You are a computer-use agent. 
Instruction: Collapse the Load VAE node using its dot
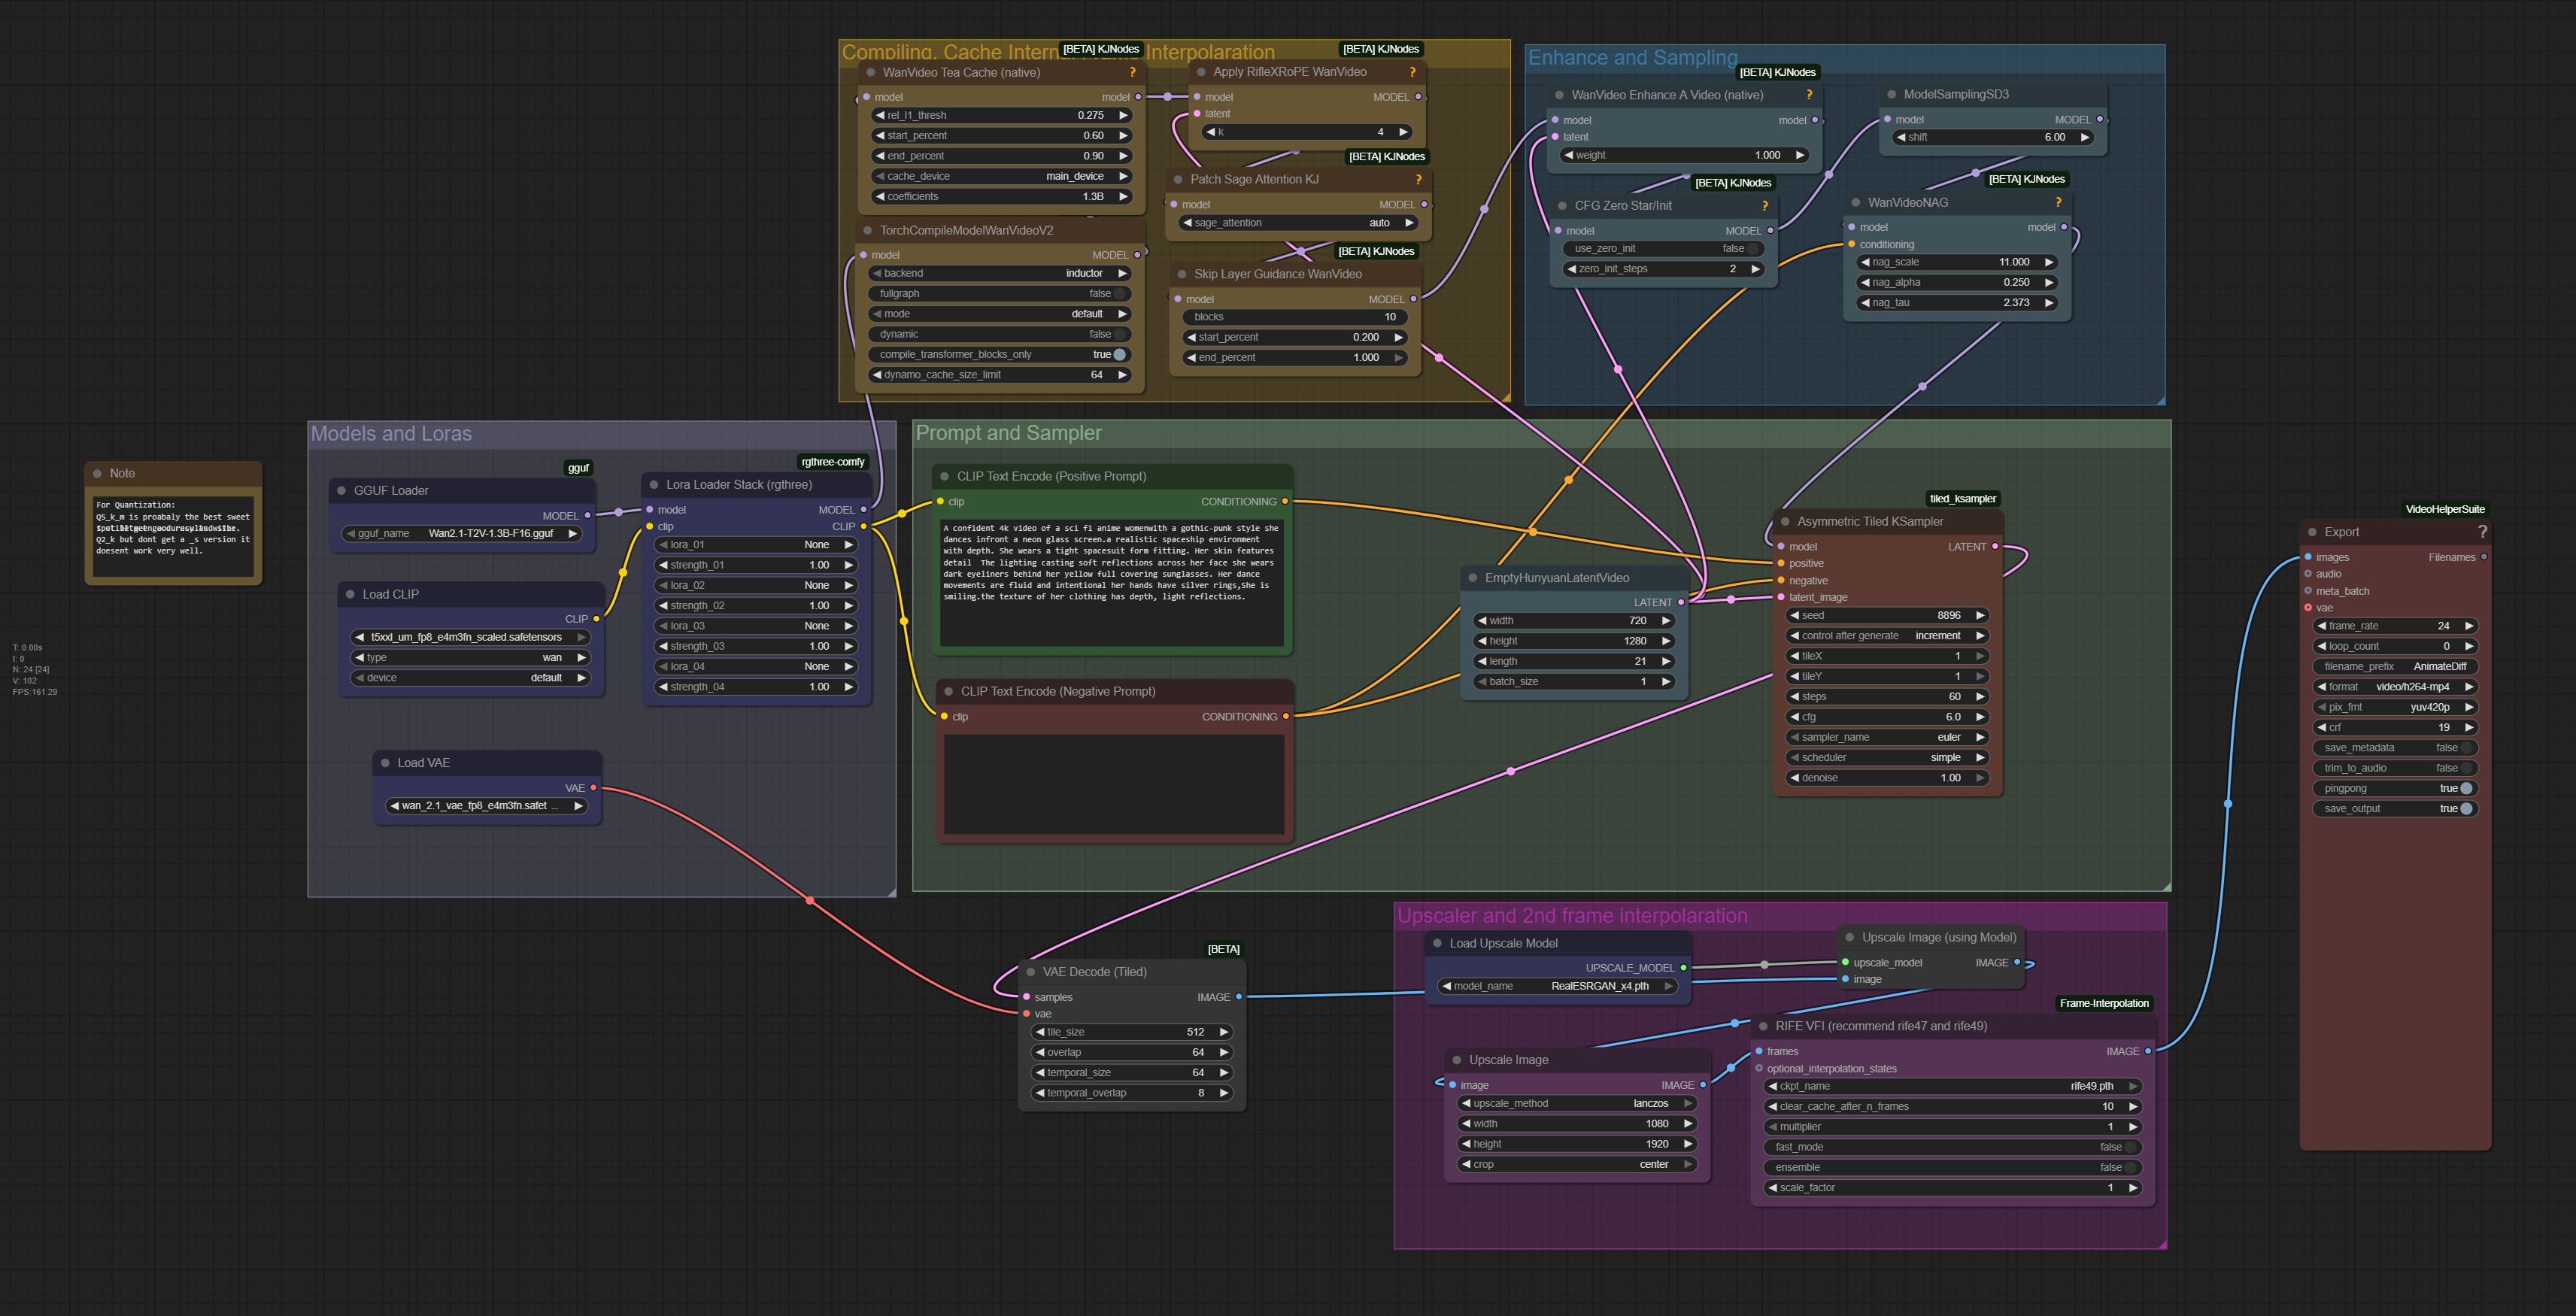click(x=385, y=763)
